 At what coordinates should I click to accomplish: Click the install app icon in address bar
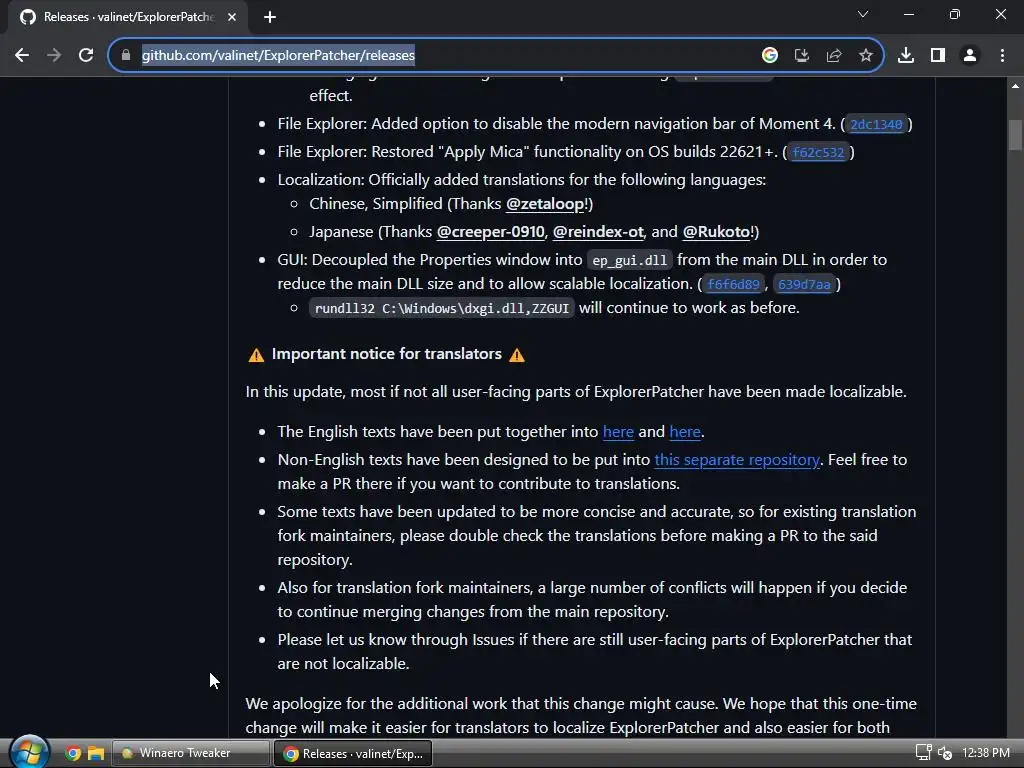(x=802, y=56)
